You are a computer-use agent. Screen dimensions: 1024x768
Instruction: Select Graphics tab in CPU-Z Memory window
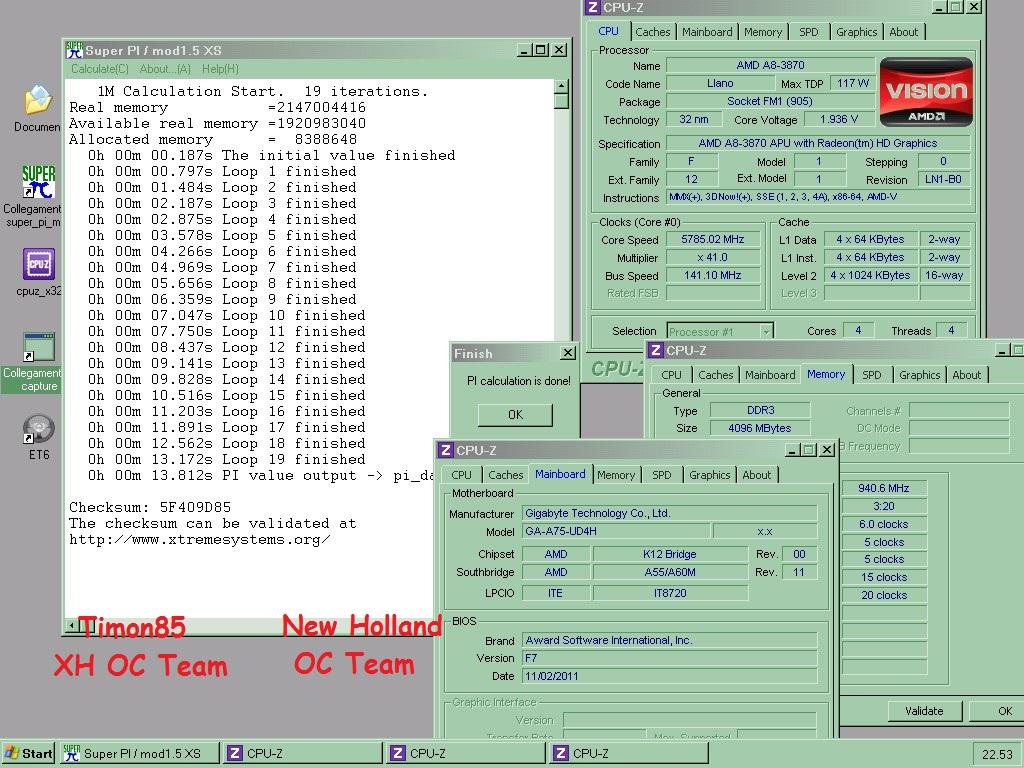pyautogui.click(x=920, y=376)
